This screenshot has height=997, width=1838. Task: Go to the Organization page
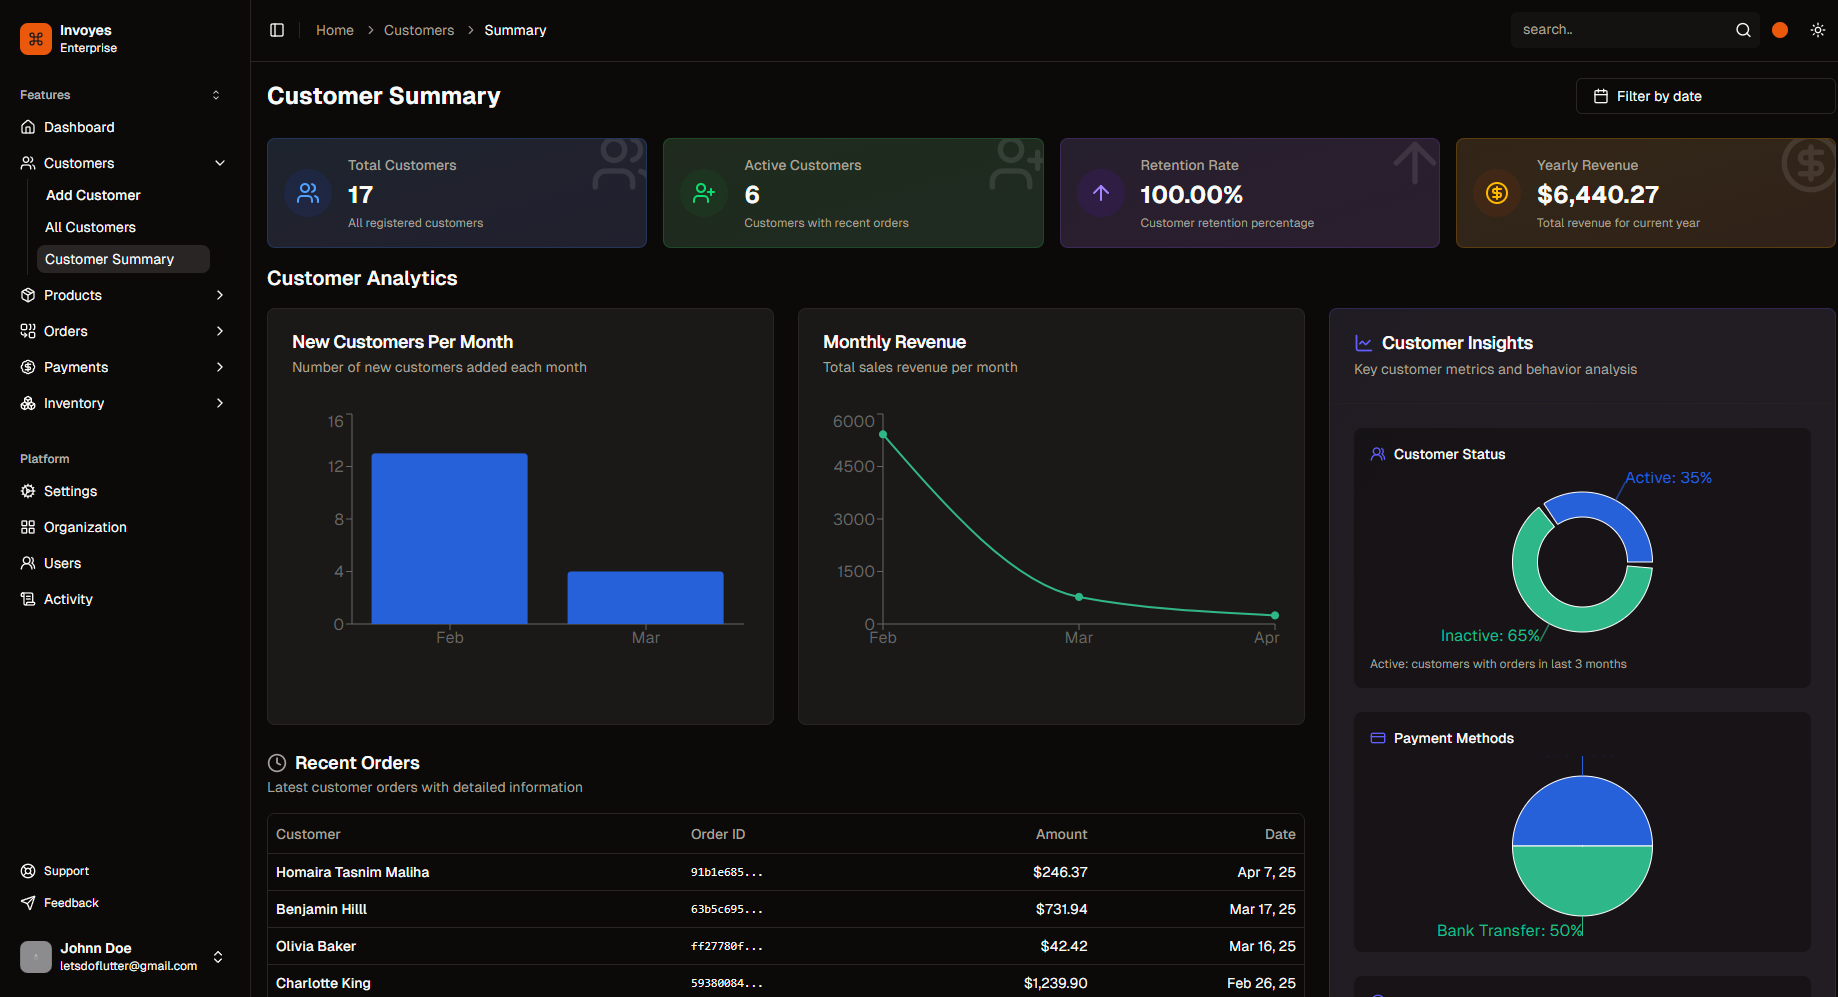85,527
